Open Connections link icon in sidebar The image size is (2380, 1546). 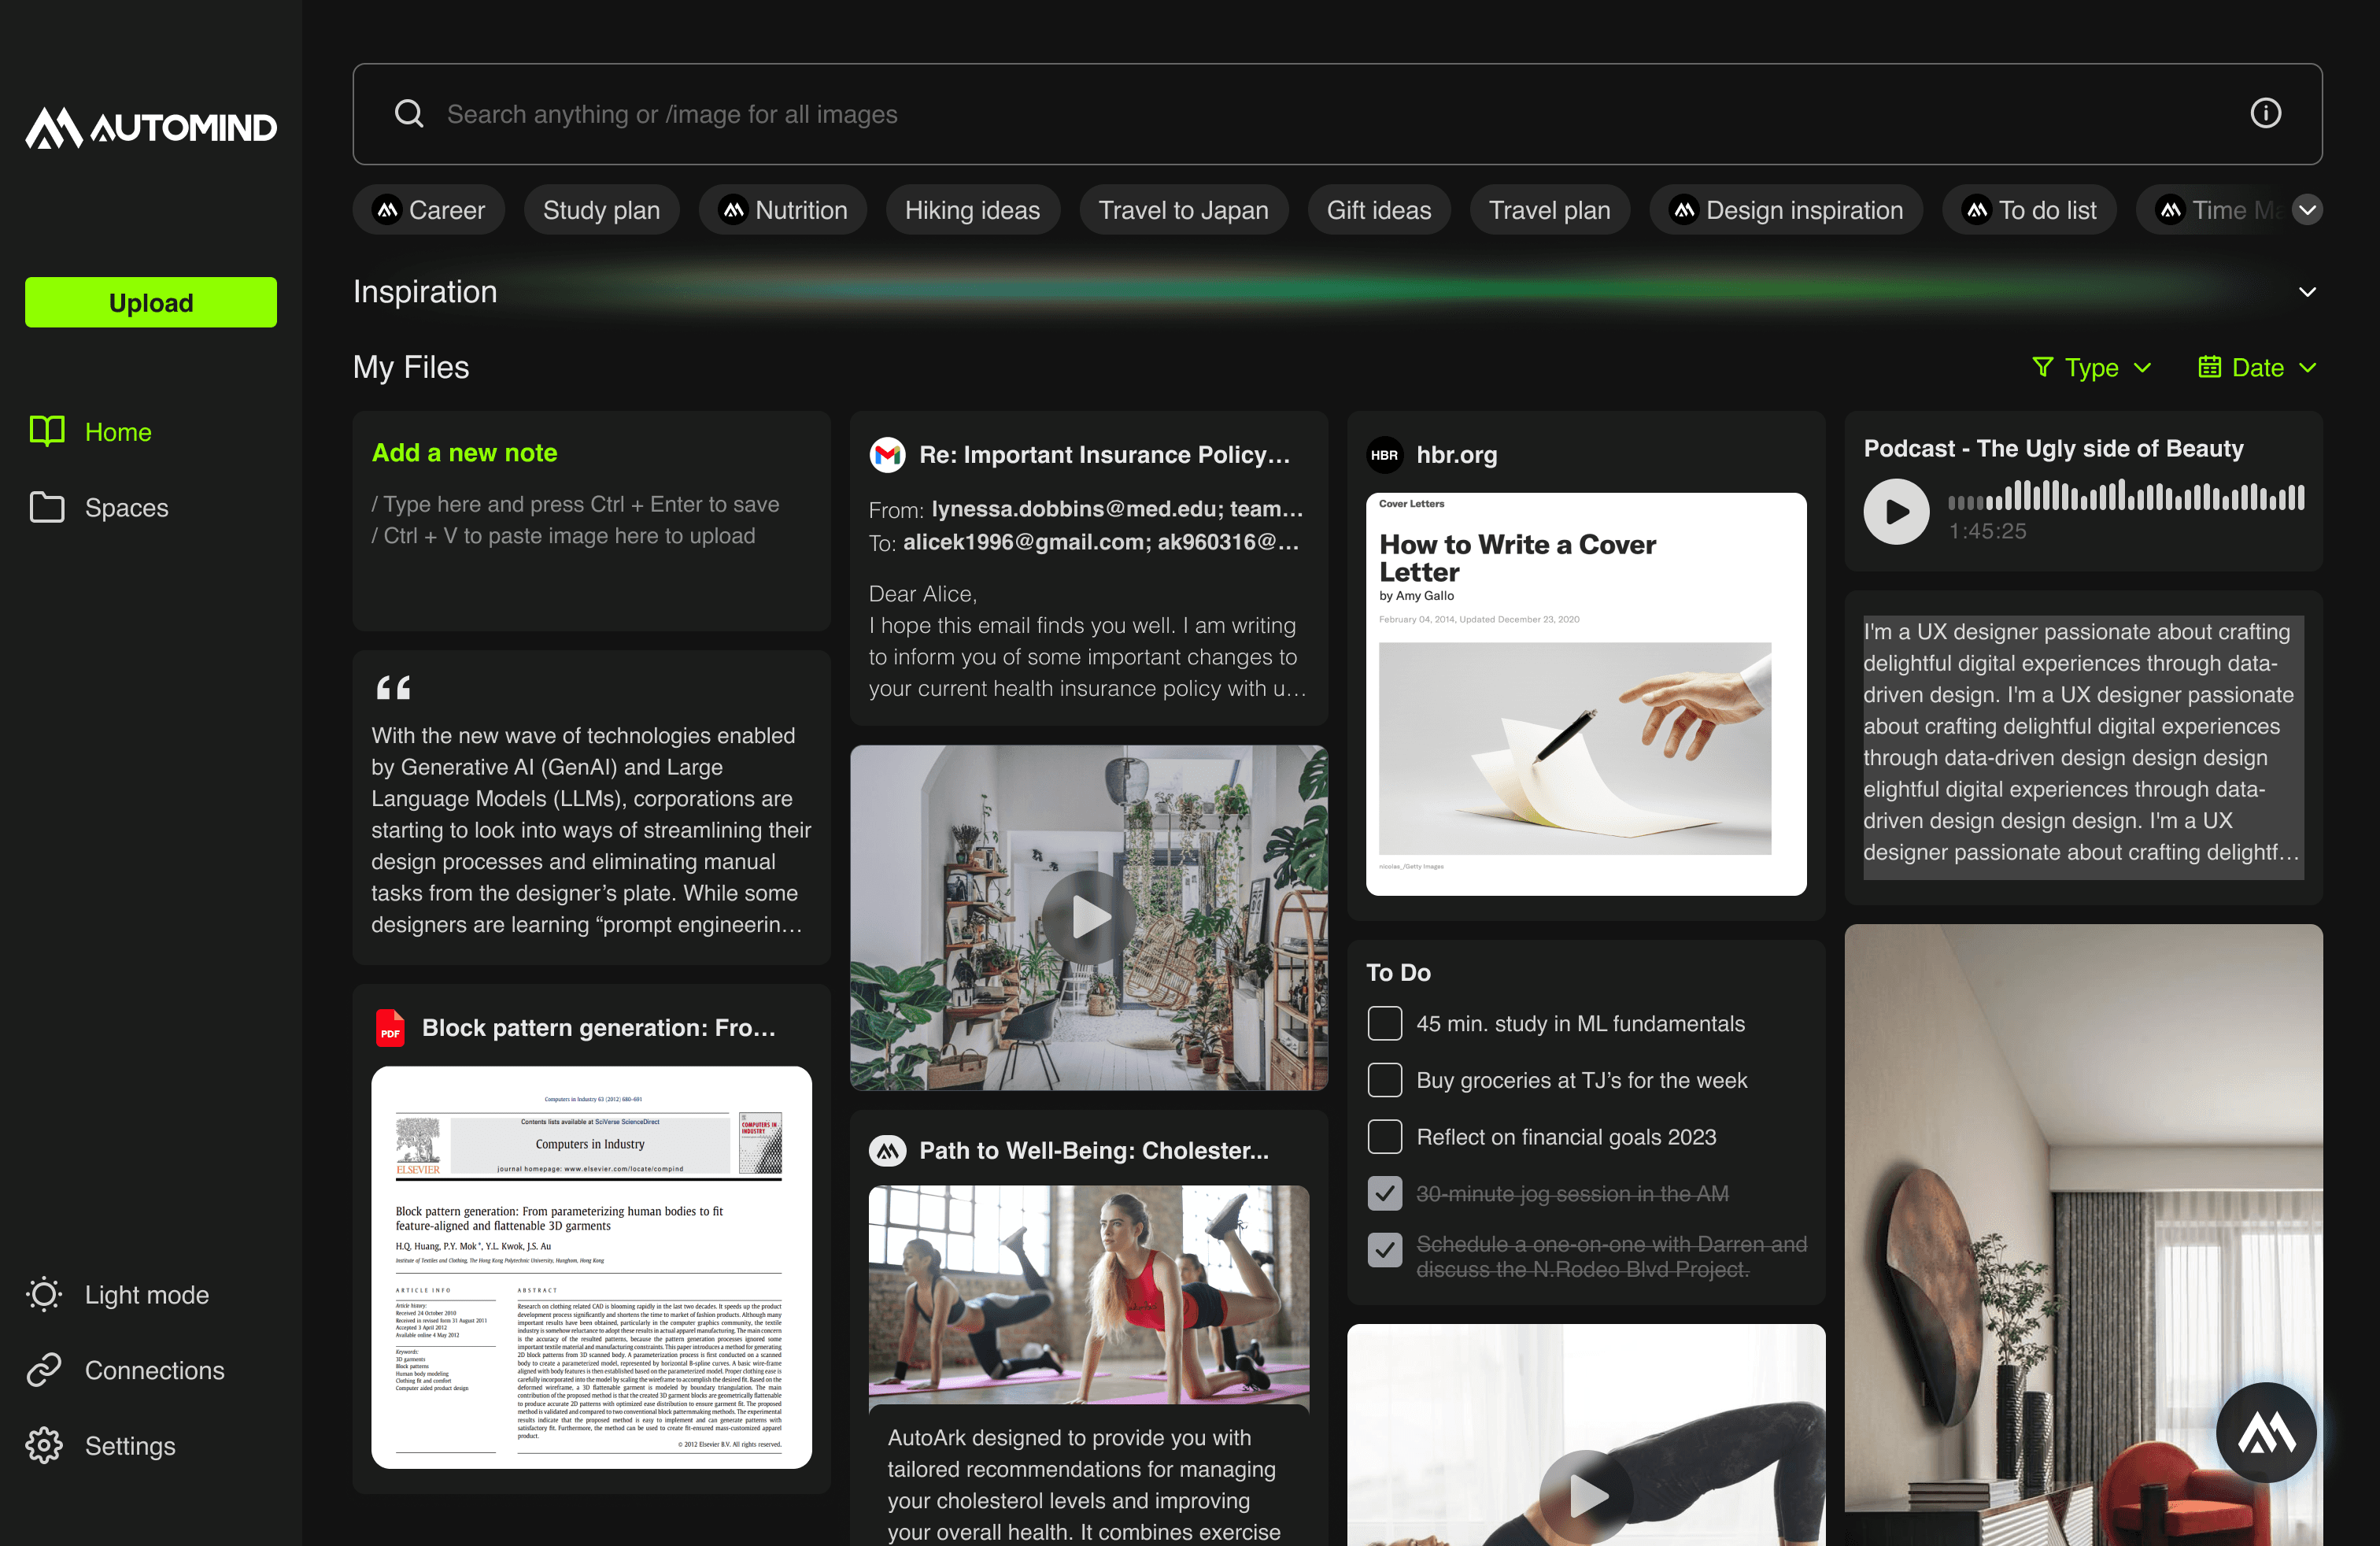pos(44,1369)
